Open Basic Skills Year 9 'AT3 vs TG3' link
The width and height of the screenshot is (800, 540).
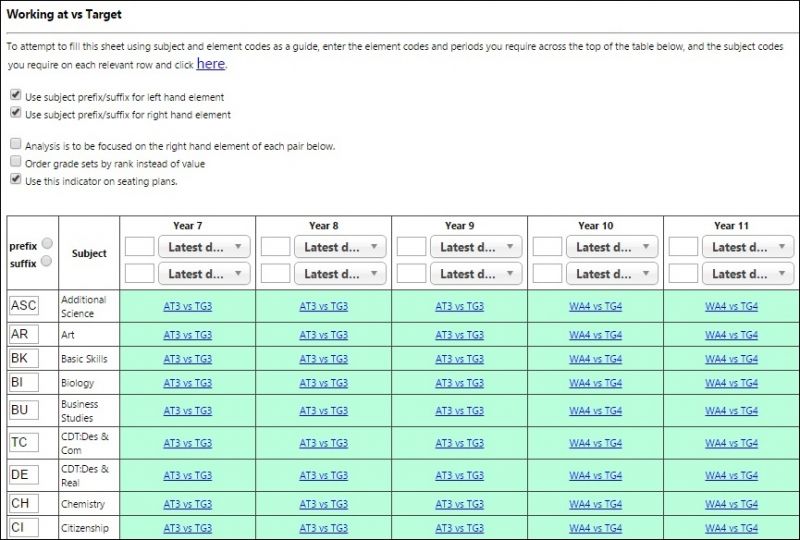pyautogui.click(x=460, y=359)
